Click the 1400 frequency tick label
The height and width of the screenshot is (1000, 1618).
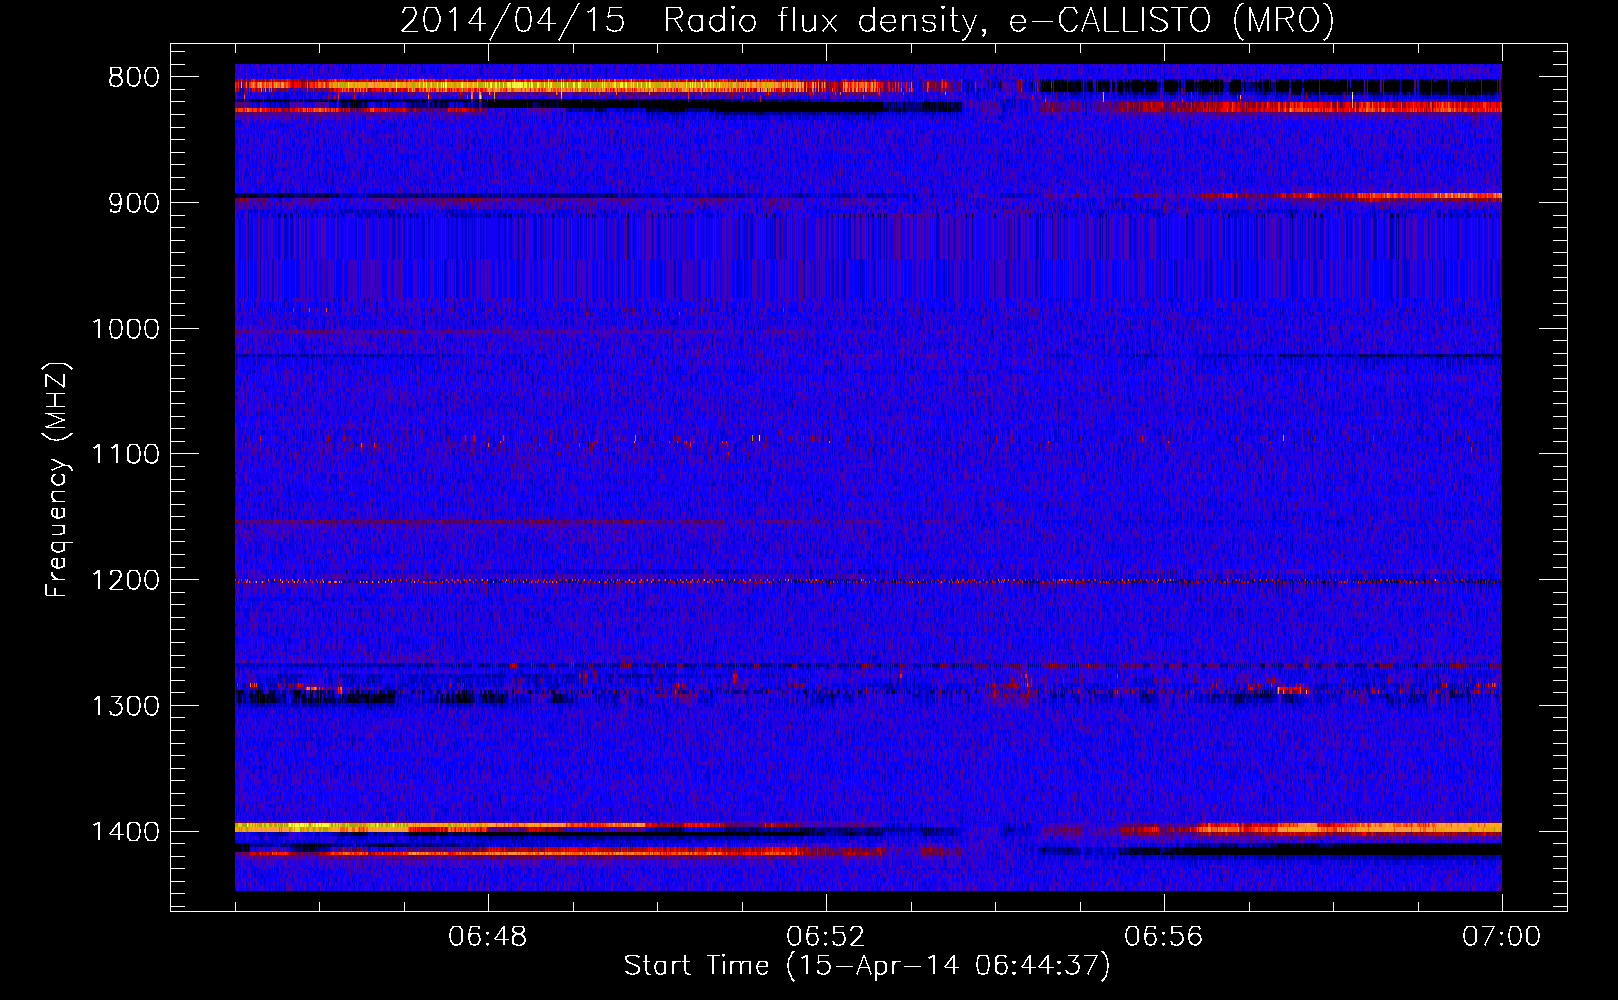tap(125, 832)
